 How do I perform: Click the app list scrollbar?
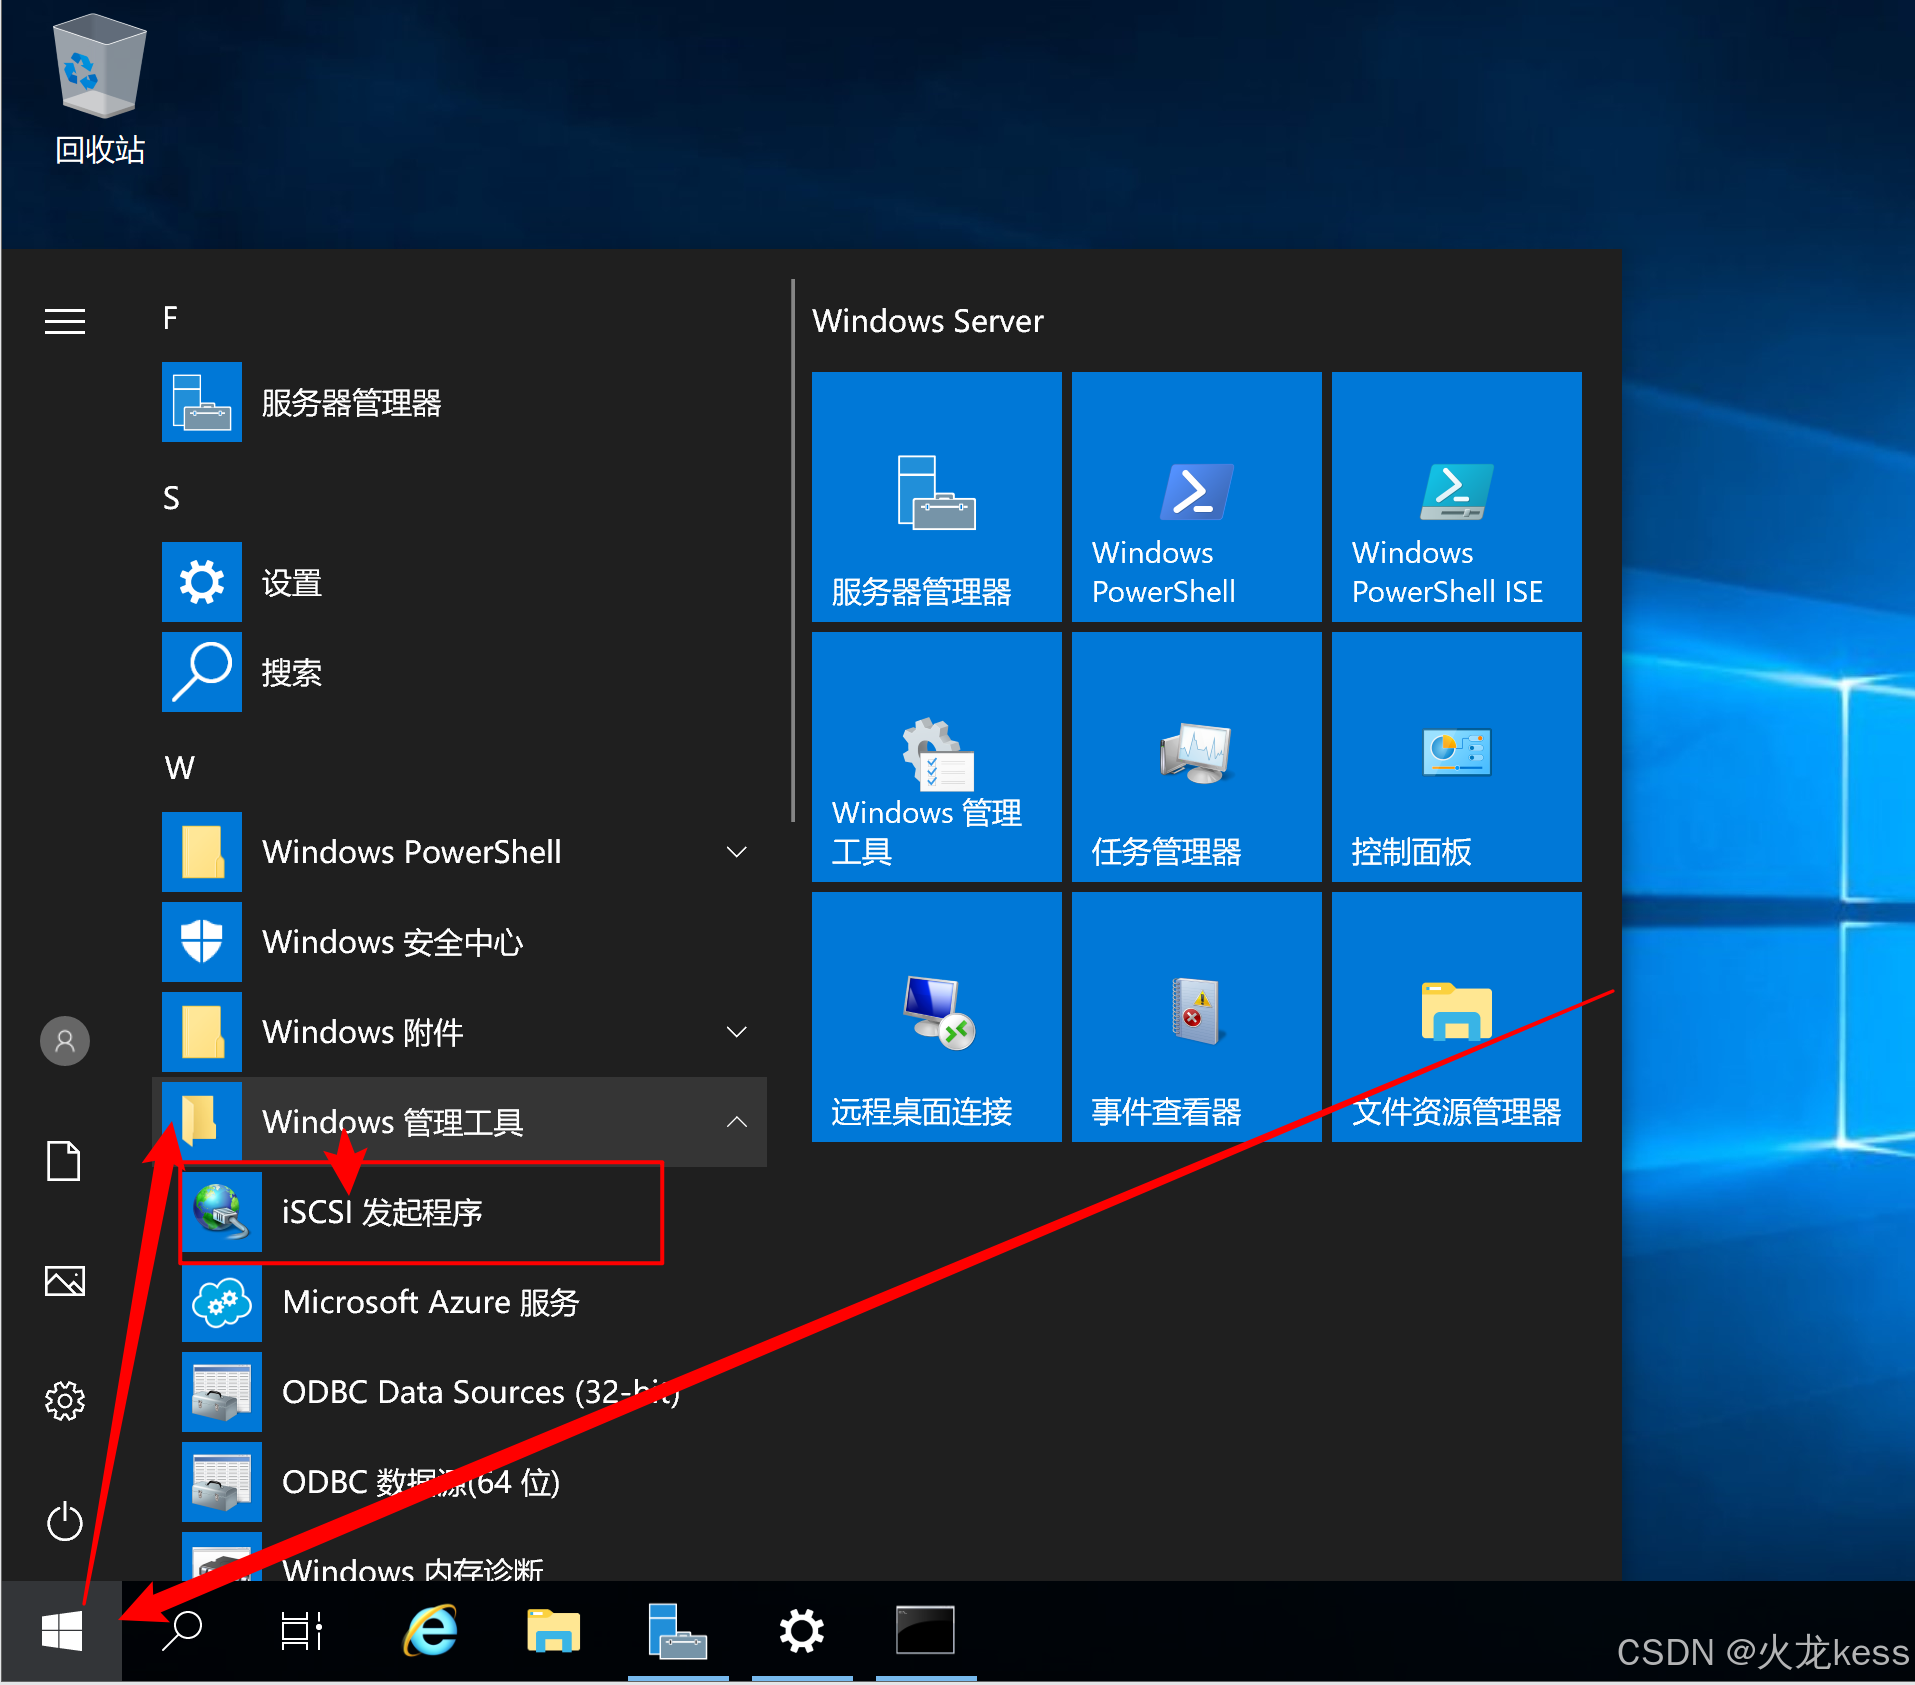[x=793, y=550]
